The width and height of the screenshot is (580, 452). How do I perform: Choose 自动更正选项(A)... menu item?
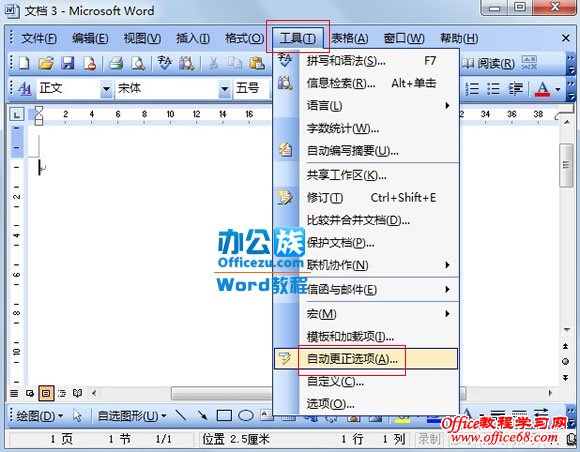pos(366,358)
